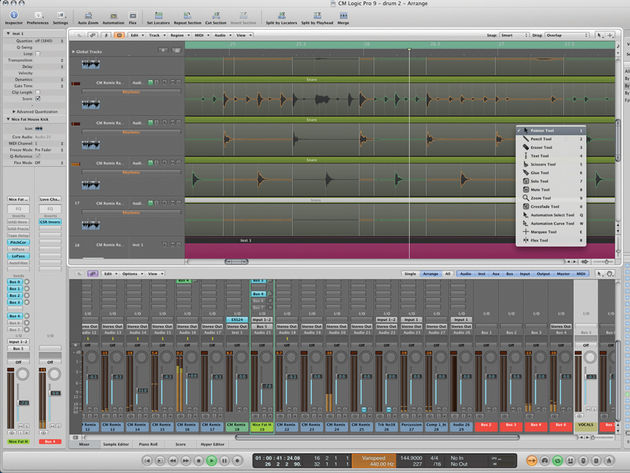
Task: Toggle the metronome click transport button
Action: (609, 461)
